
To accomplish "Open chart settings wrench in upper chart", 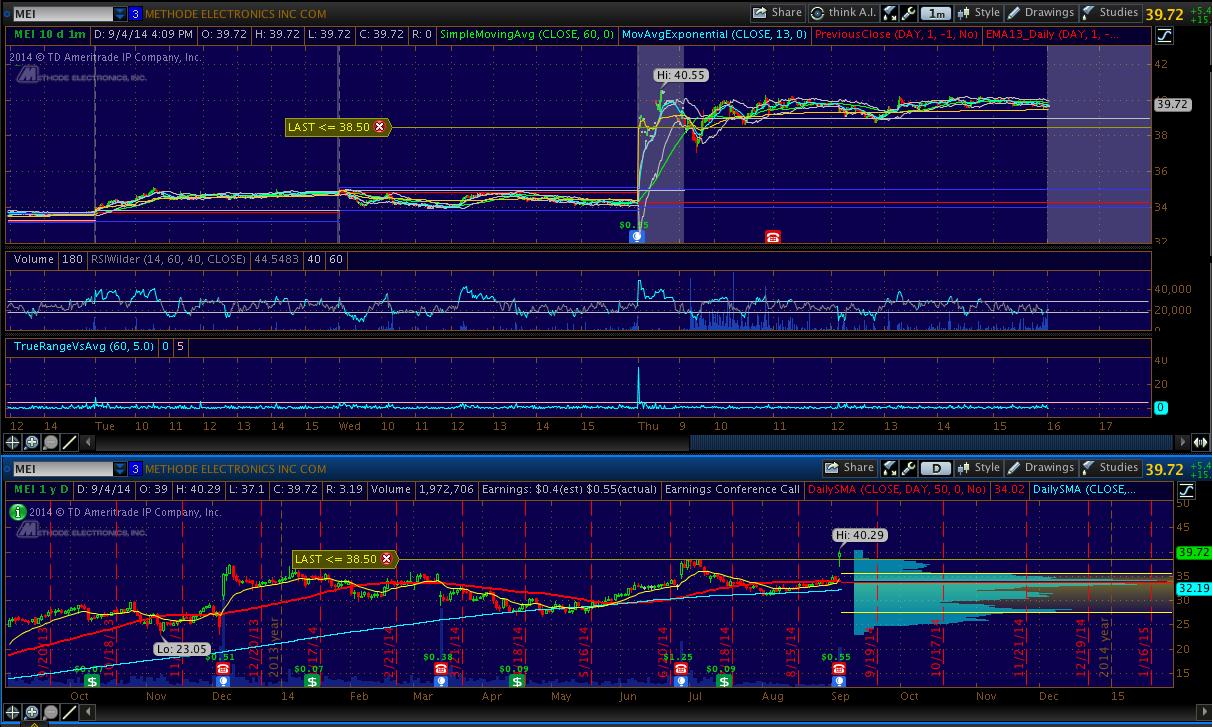I will [908, 13].
